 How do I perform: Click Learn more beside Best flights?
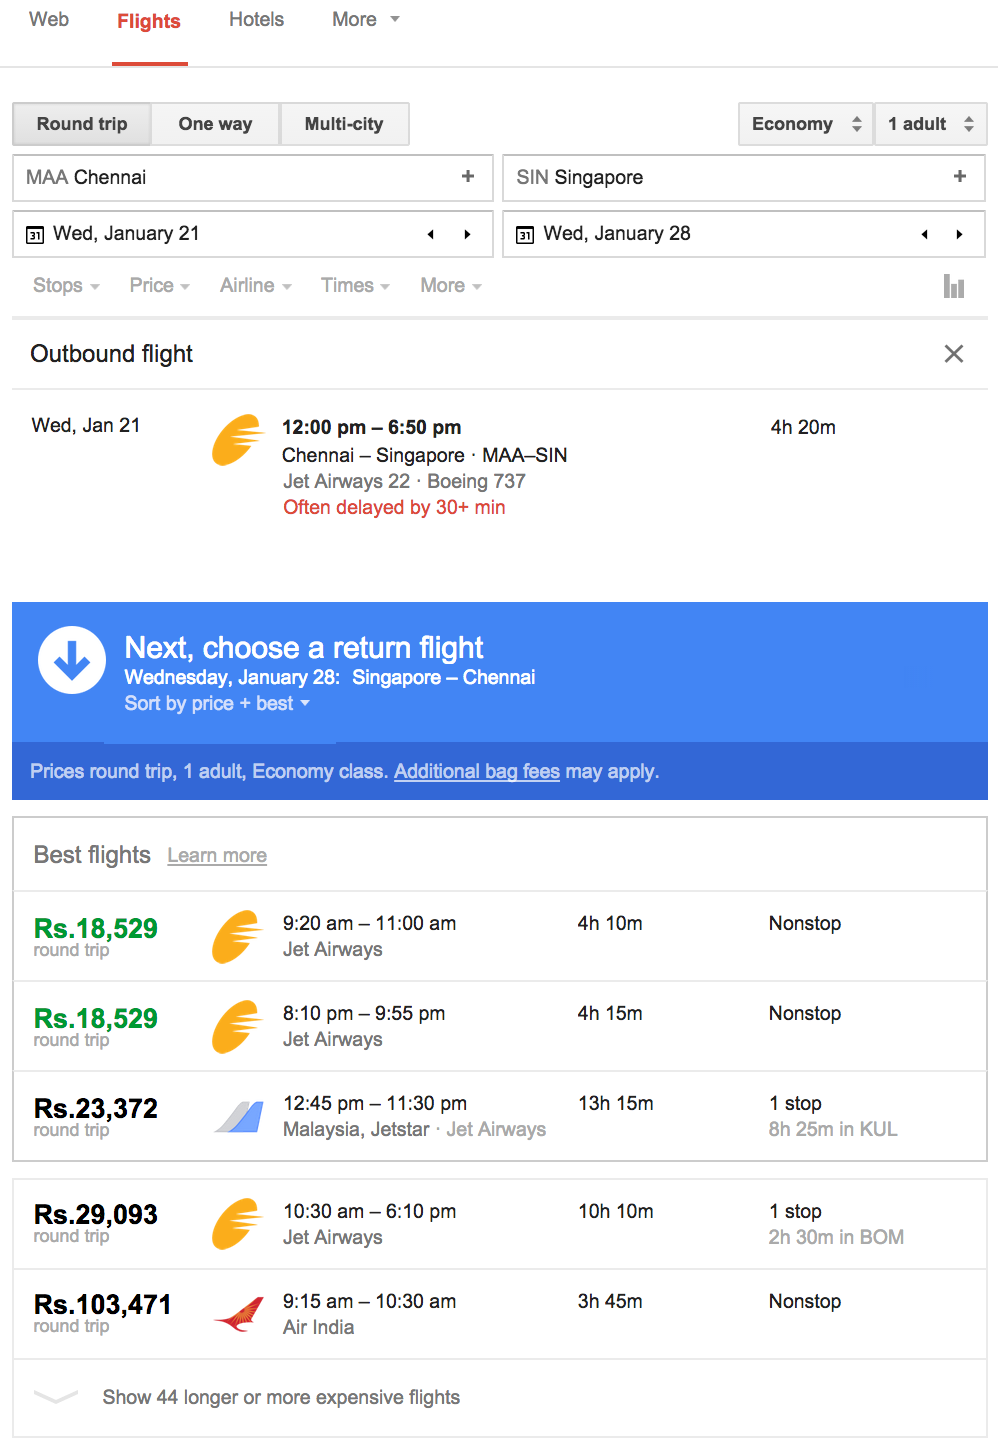click(x=217, y=856)
